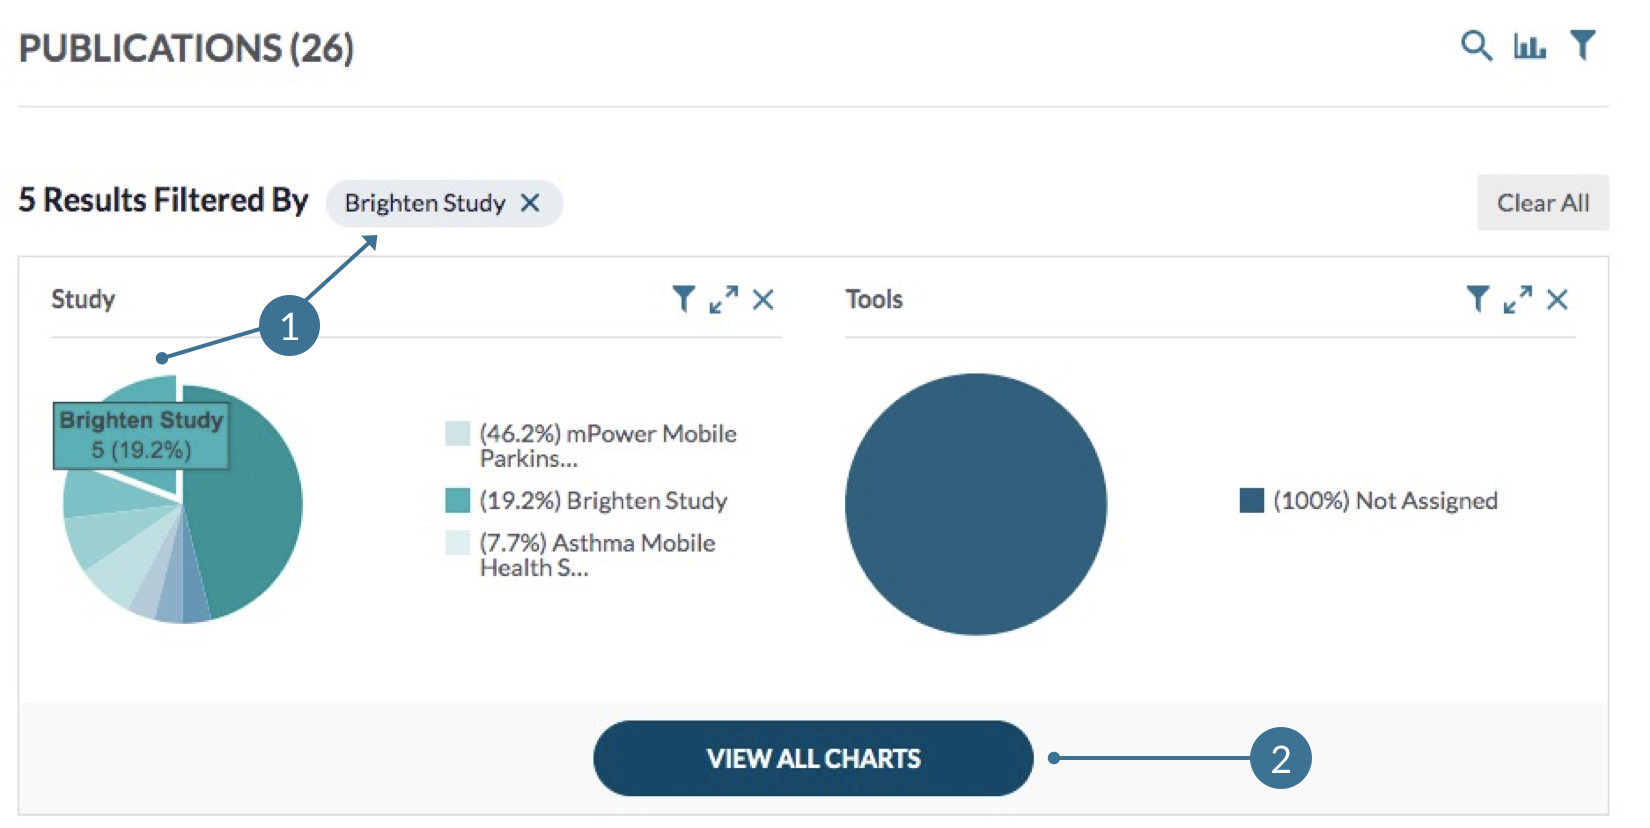The height and width of the screenshot is (828, 1650).
Task: Click the View All Charts button
Action: 813,759
